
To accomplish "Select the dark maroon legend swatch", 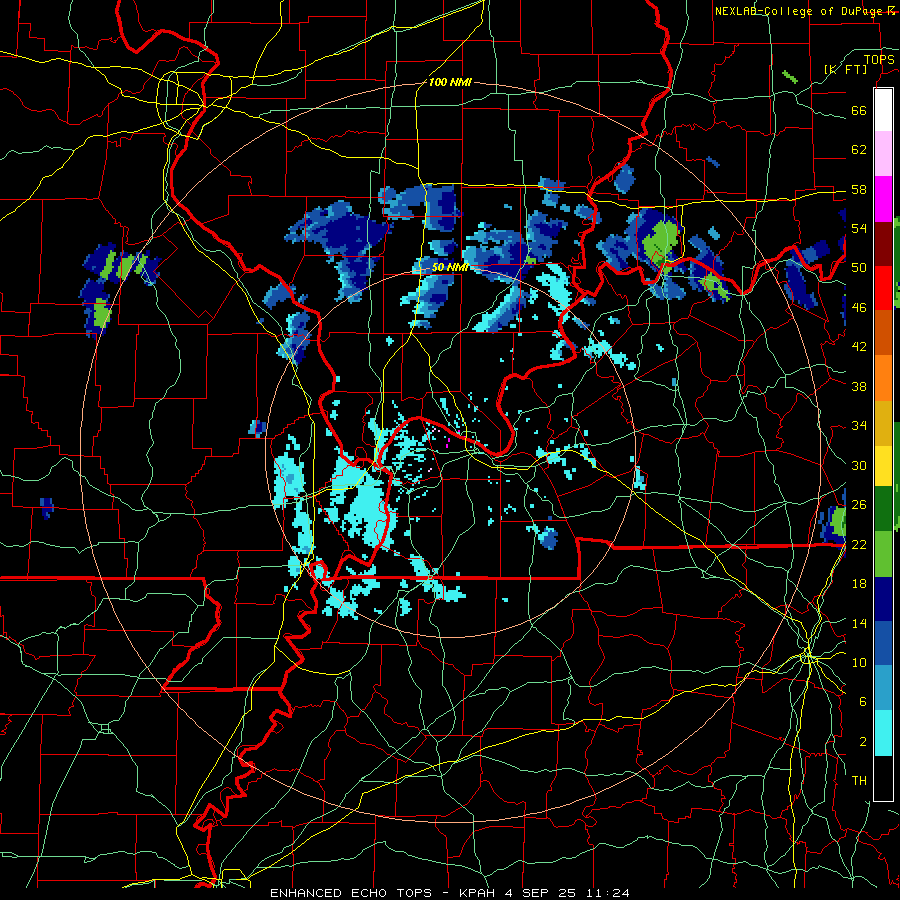I will coord(883,244).
